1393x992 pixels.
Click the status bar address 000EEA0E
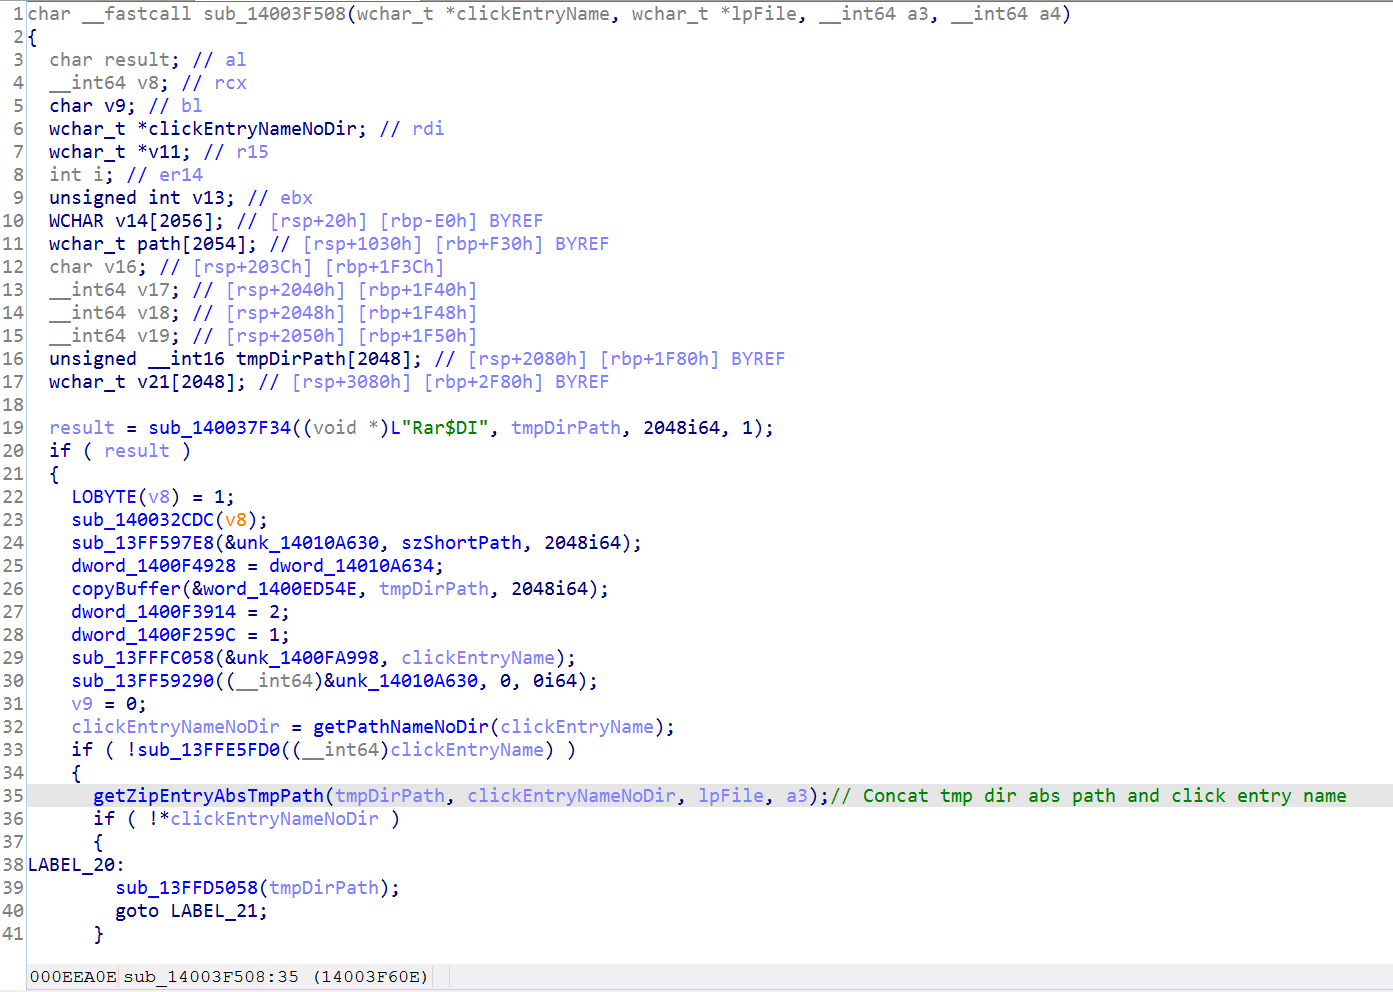click(x=72, y=977)
